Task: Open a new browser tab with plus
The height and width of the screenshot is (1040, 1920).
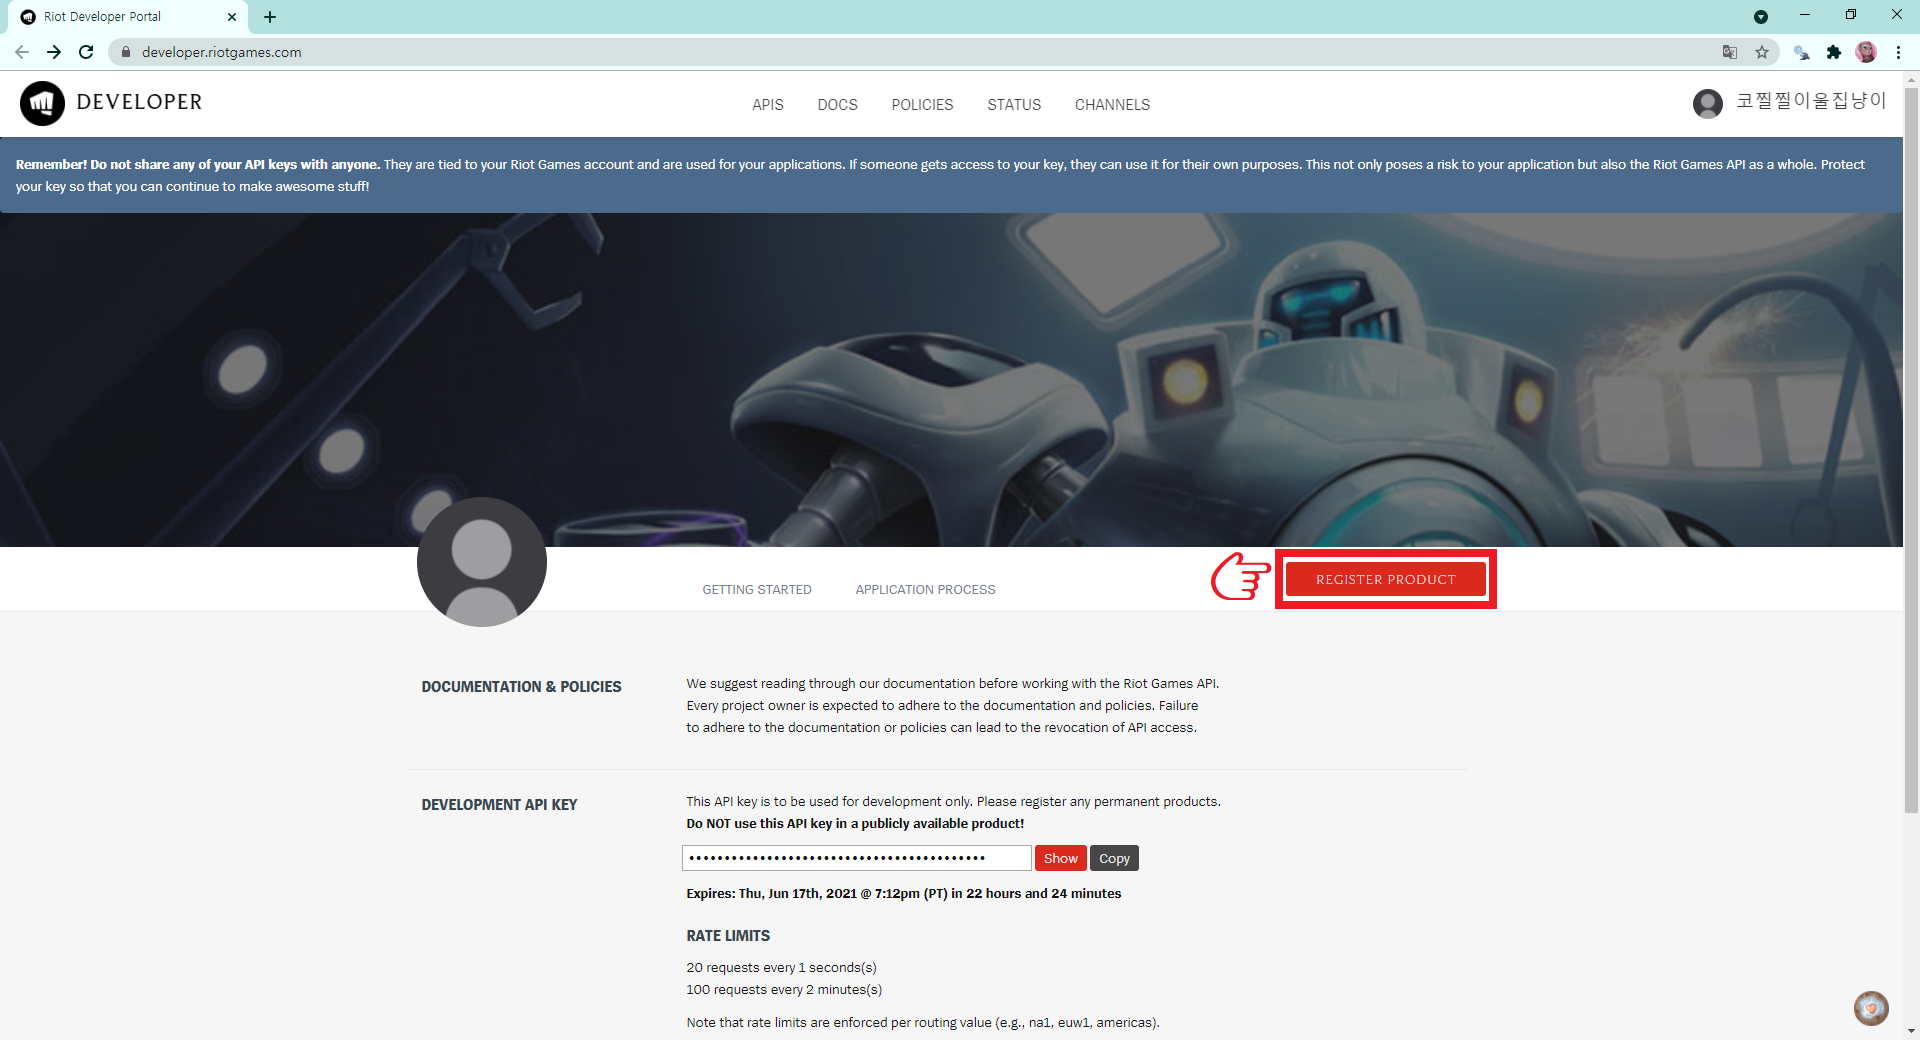Action: pos(270,17)
